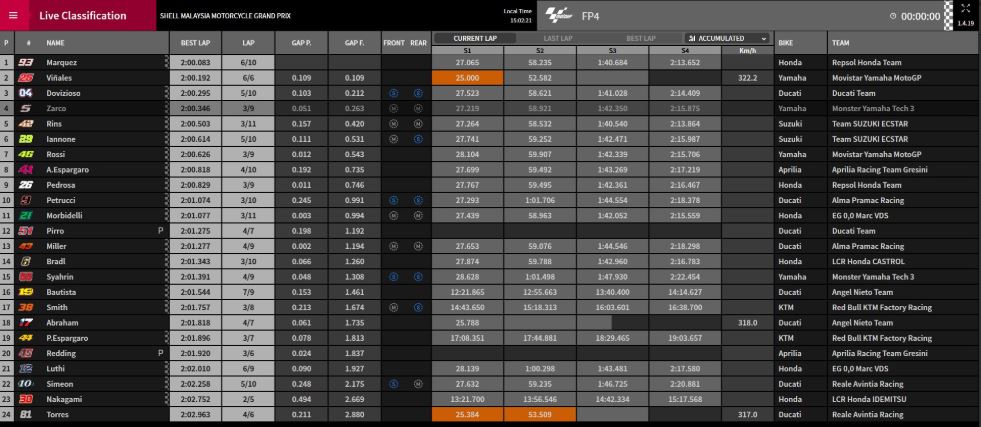
Task: Select the Zarco rider row name
Action: [56, 109]
